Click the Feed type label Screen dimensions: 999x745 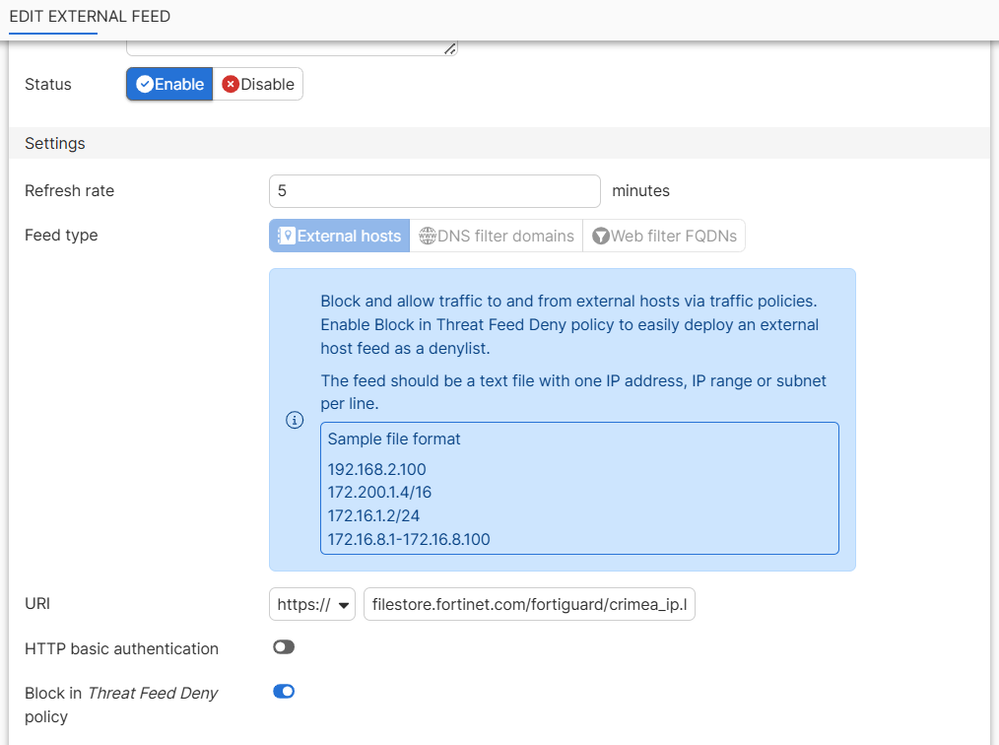point(61,236)
